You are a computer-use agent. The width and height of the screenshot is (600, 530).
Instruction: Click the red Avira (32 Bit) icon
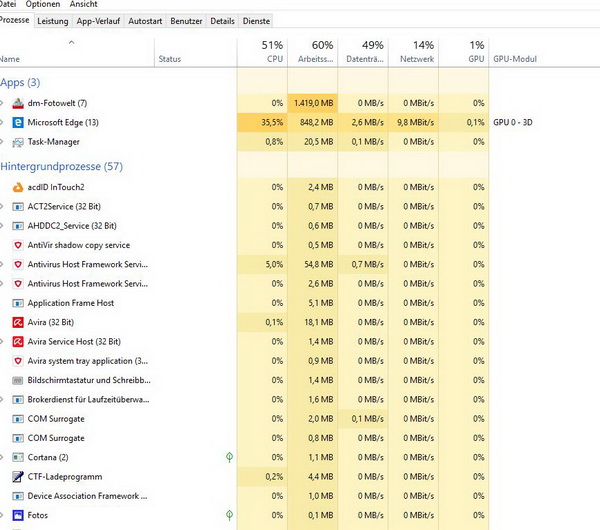click(x=18, y=322)
